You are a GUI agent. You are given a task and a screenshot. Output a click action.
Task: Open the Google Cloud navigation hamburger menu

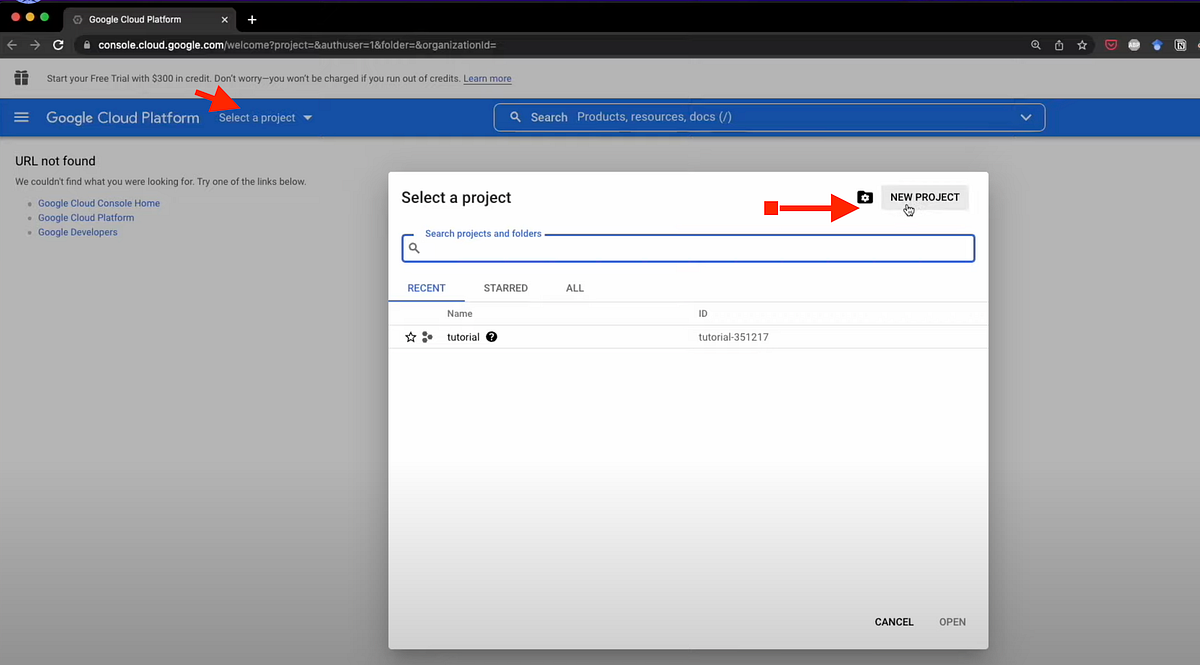click(21, 117)
